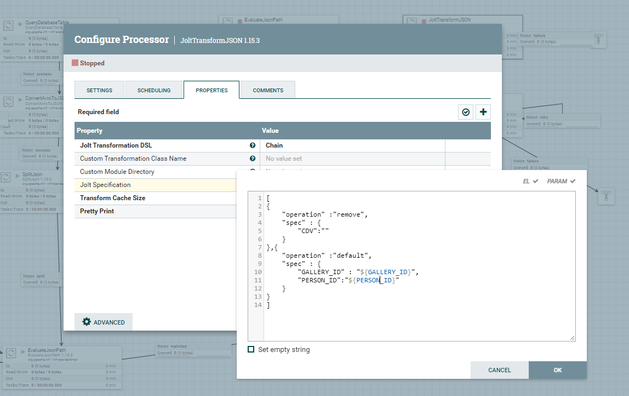
Task: Show help for Custom Transformation Class Name
Action: click(x=252, y=158)
